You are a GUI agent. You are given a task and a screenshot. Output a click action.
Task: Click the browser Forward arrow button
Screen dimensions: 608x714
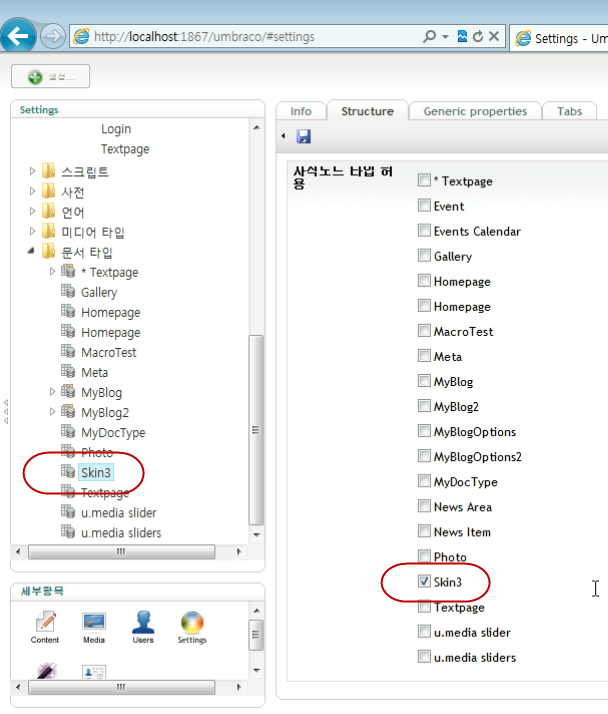pyautogui.click(x=52, y=36)
